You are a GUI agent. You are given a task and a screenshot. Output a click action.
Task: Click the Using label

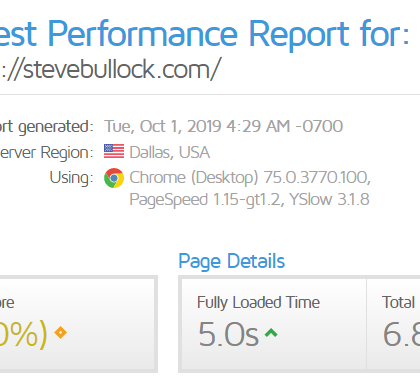(x=71, y=177)
